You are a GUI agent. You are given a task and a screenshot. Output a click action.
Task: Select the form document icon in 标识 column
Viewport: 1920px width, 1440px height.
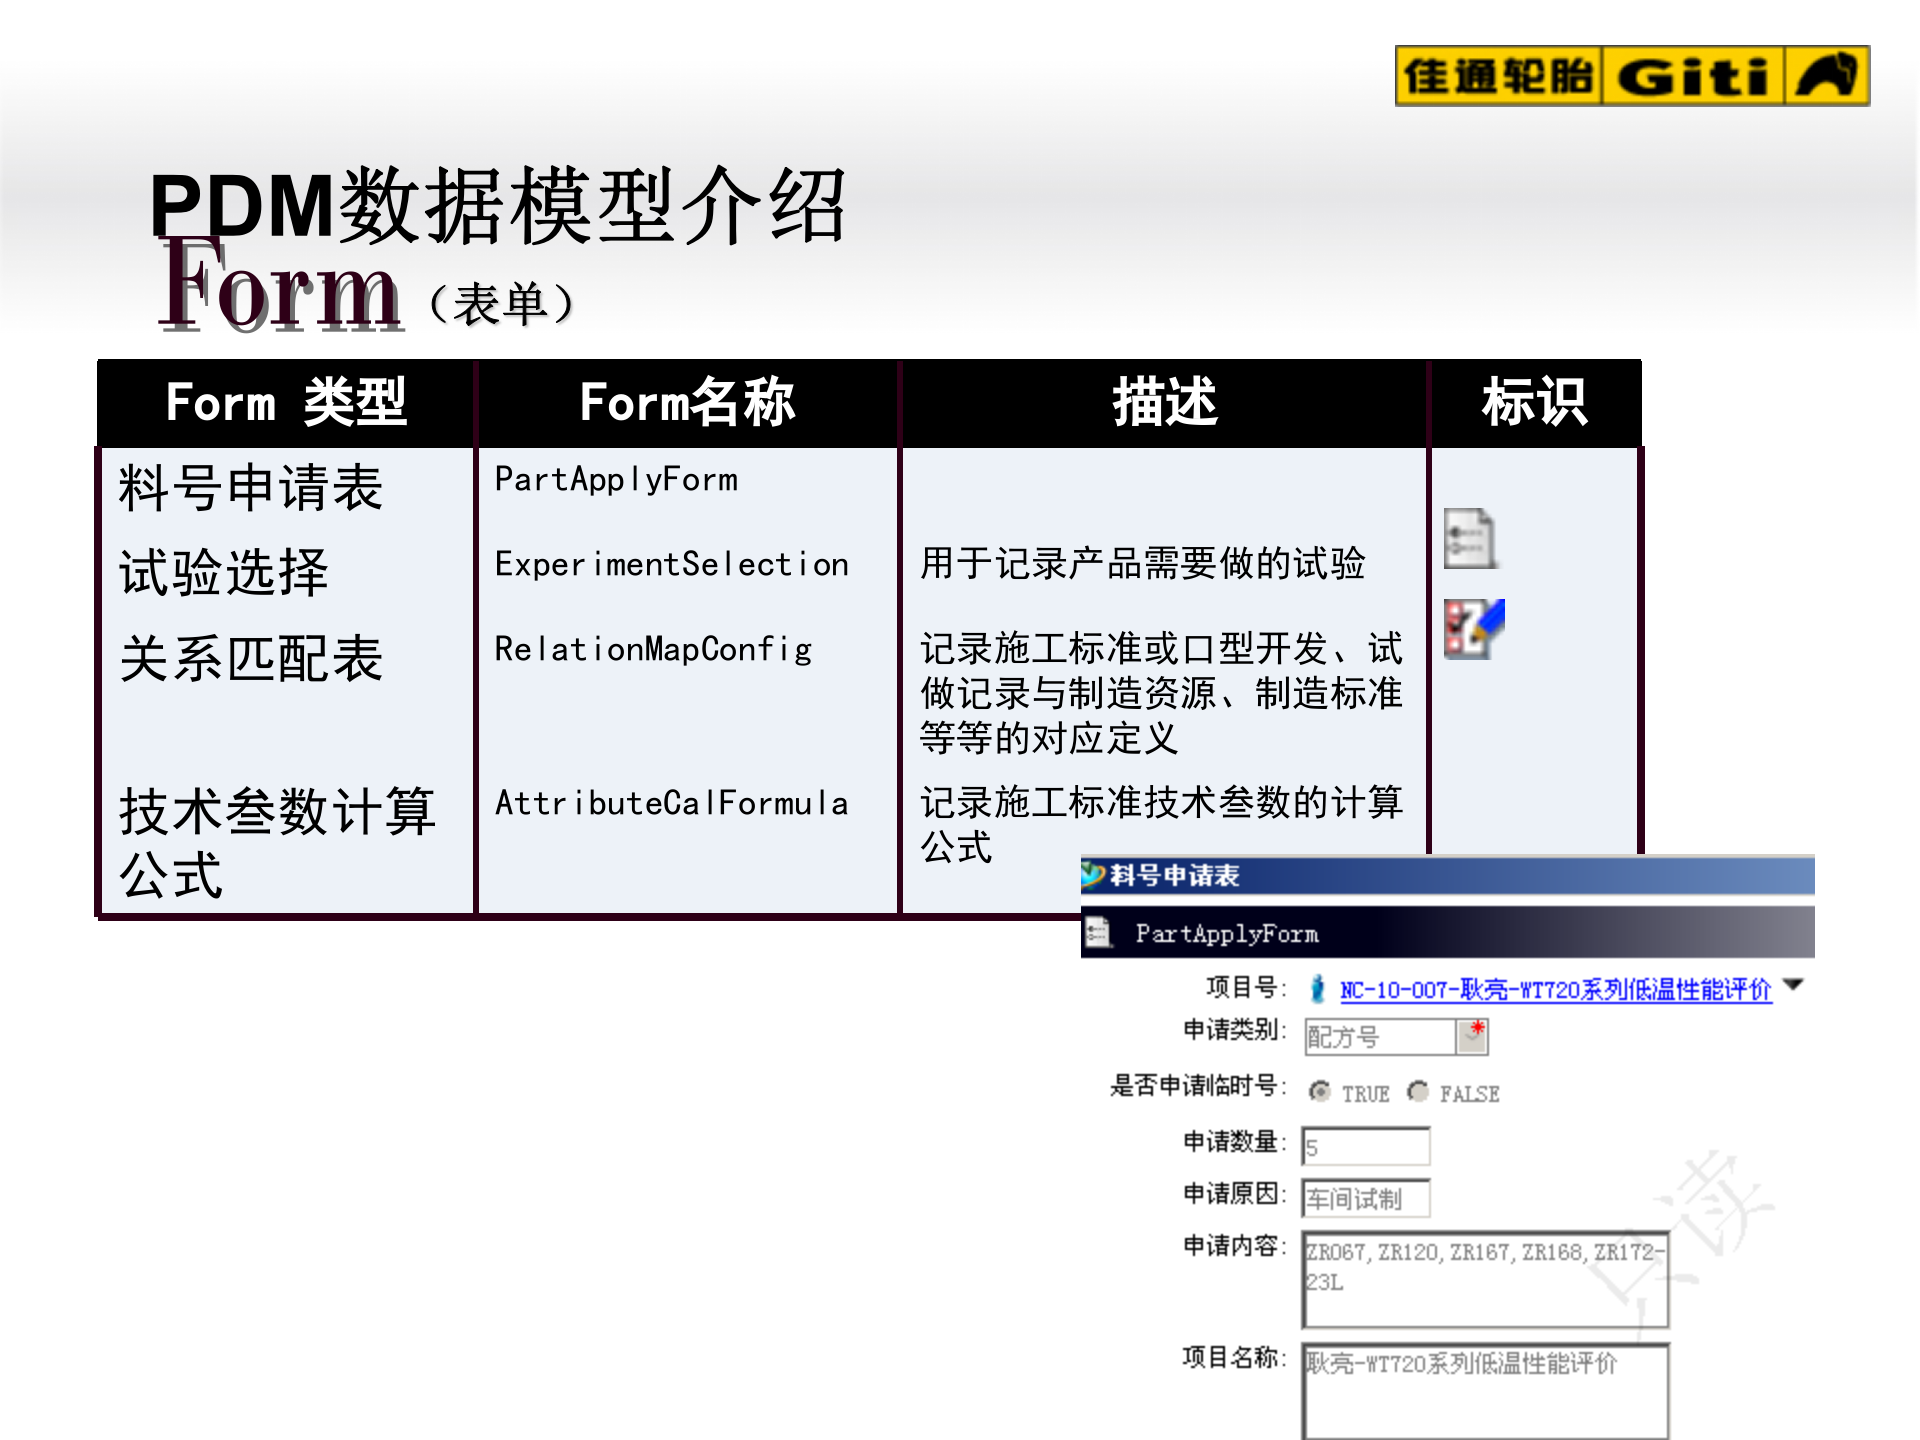click(x=1470, y=538)
